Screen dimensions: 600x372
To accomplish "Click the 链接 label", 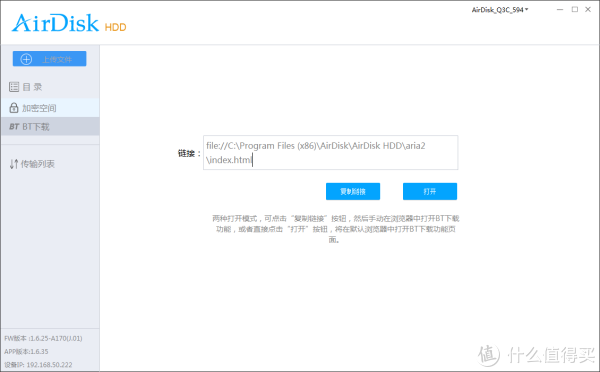I will [x=189, y=153].
